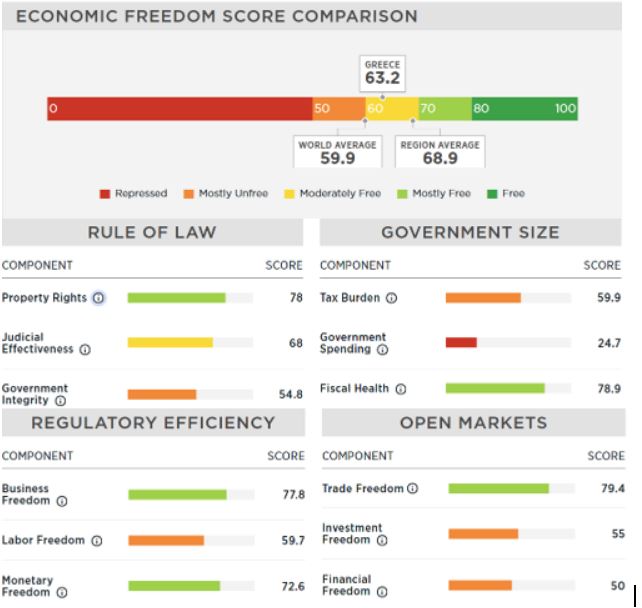Image resolution: width=642 pixels, height=608 pixels.
Task: Click the Property Rights info icon
Action: [x=99, y=298]
